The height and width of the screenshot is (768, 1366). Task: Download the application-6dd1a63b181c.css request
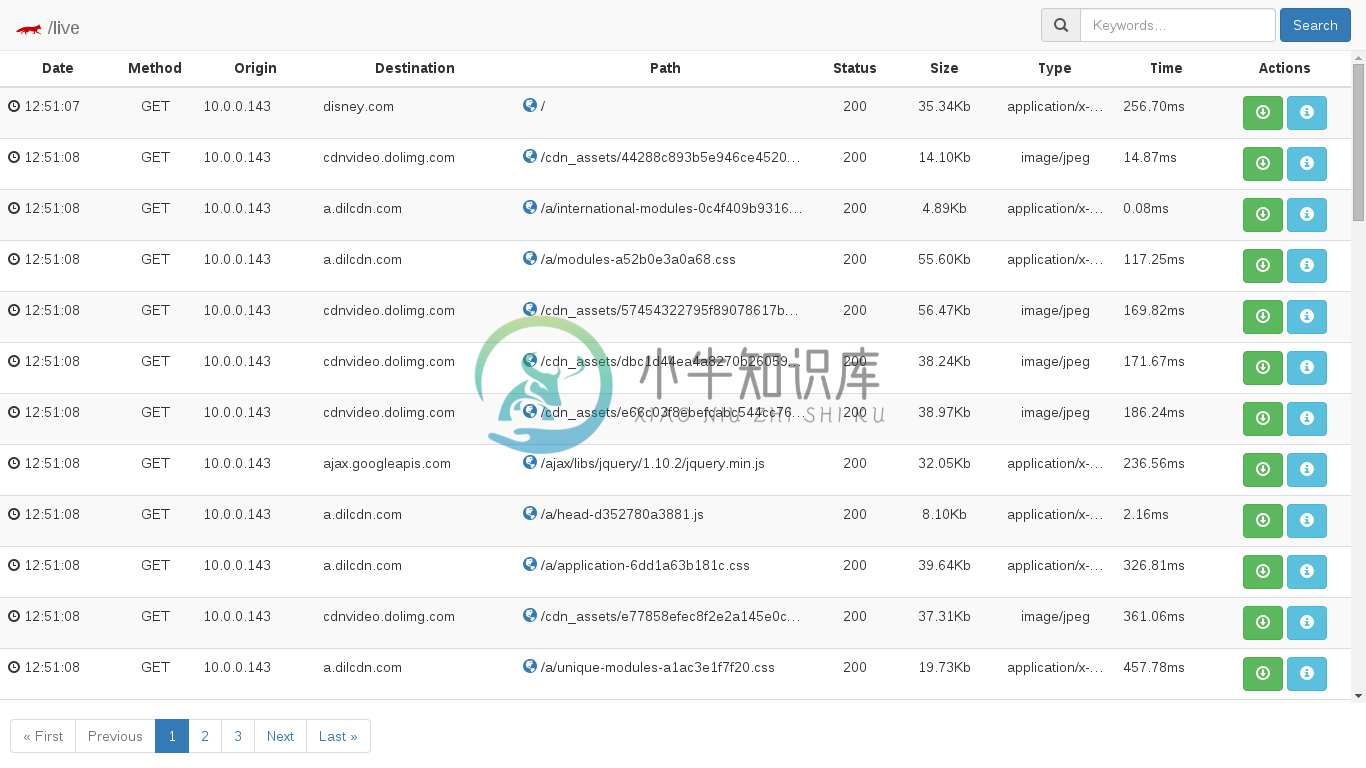(1263, 572)
